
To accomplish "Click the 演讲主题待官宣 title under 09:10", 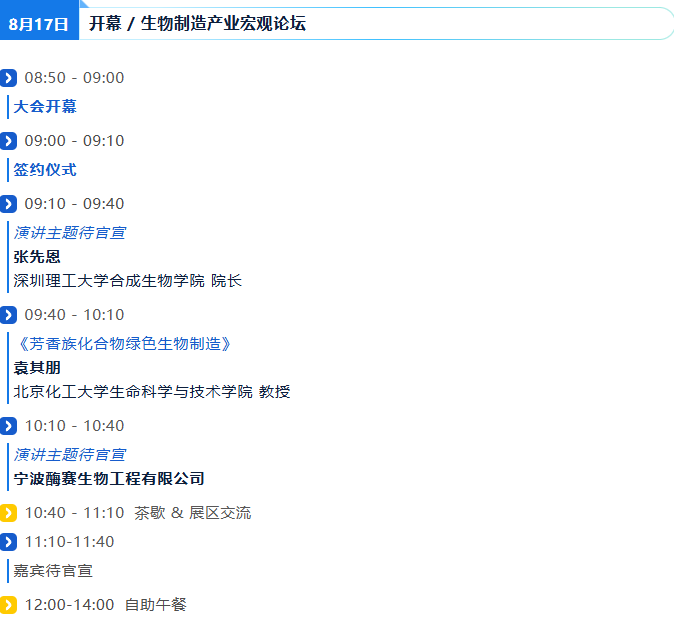I will coord(70,233).
